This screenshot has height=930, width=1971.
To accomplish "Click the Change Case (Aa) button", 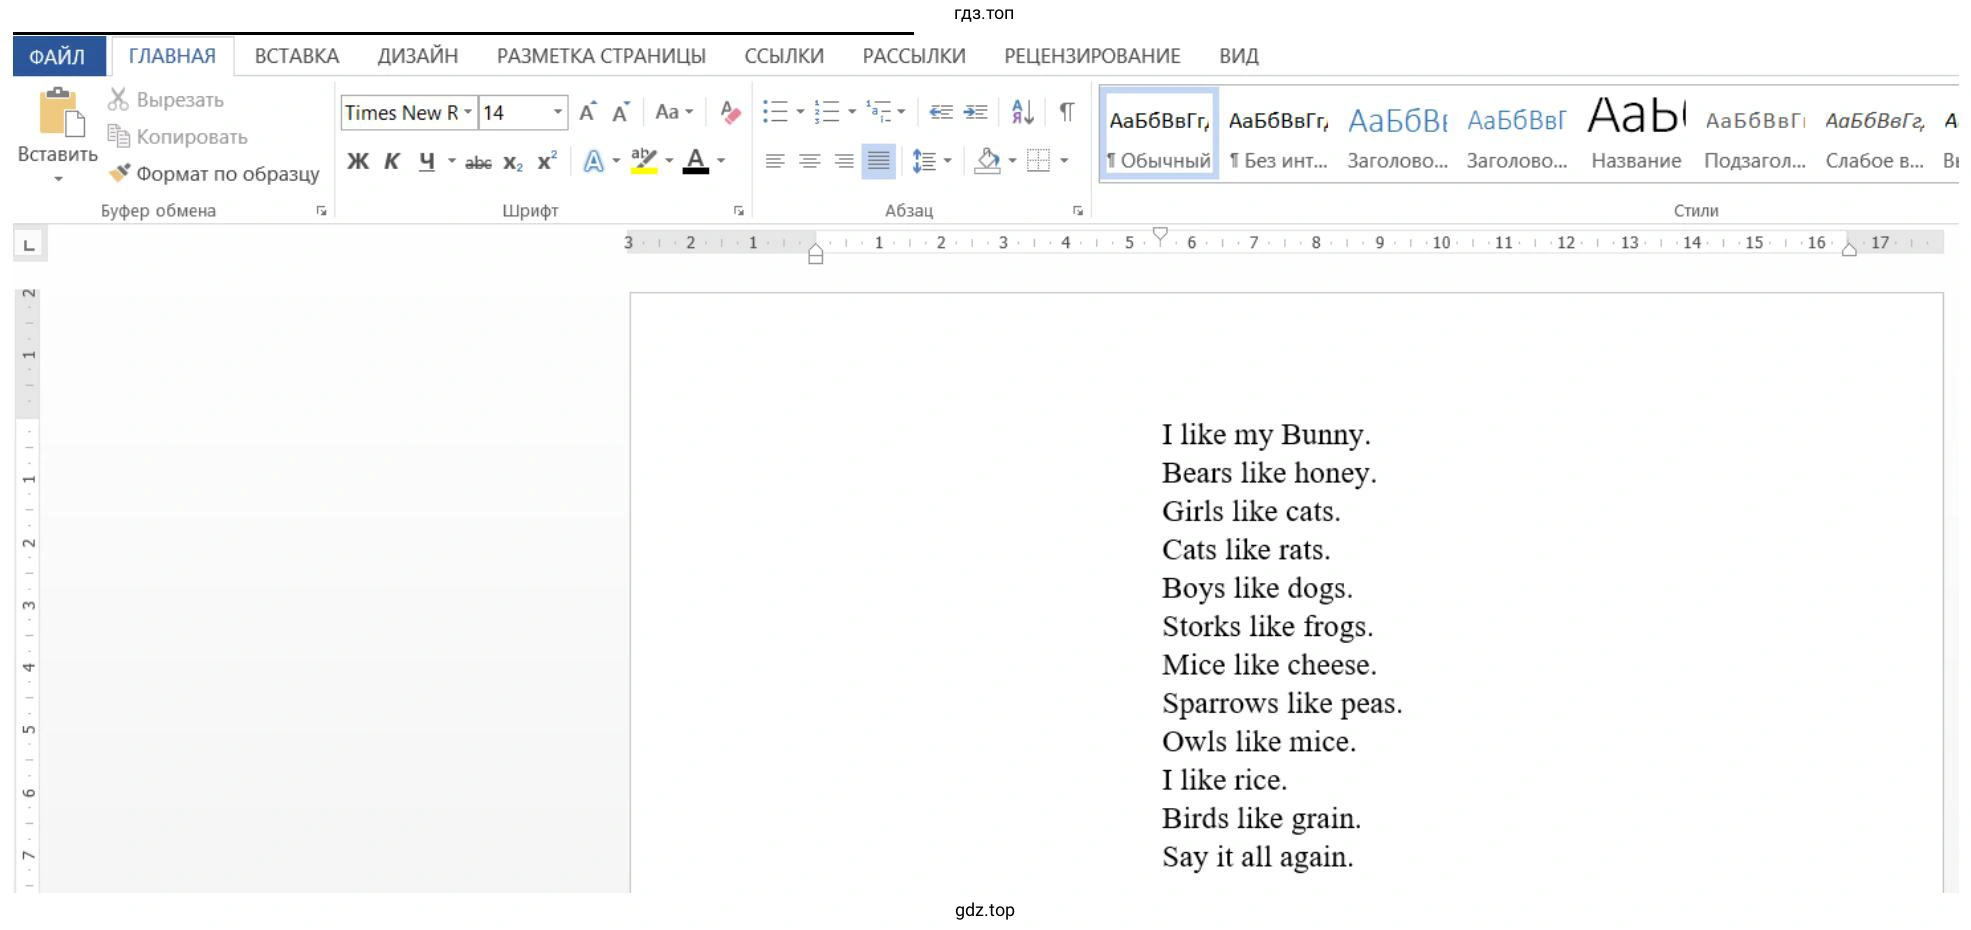I will 673,112.
